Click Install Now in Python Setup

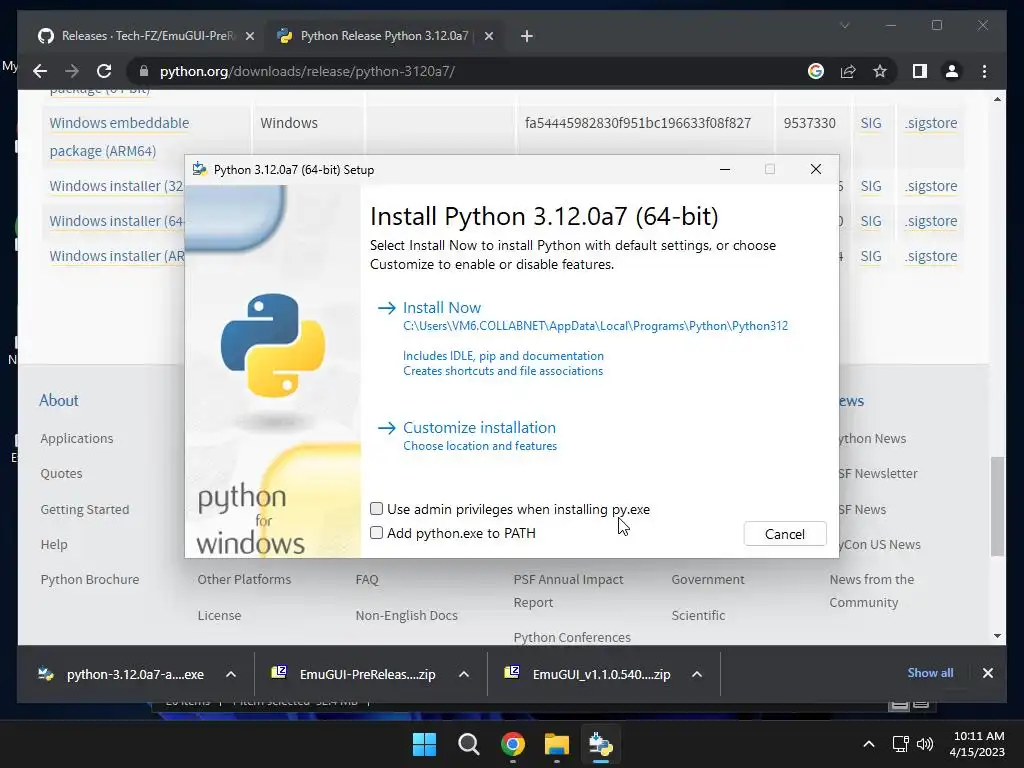441,308
